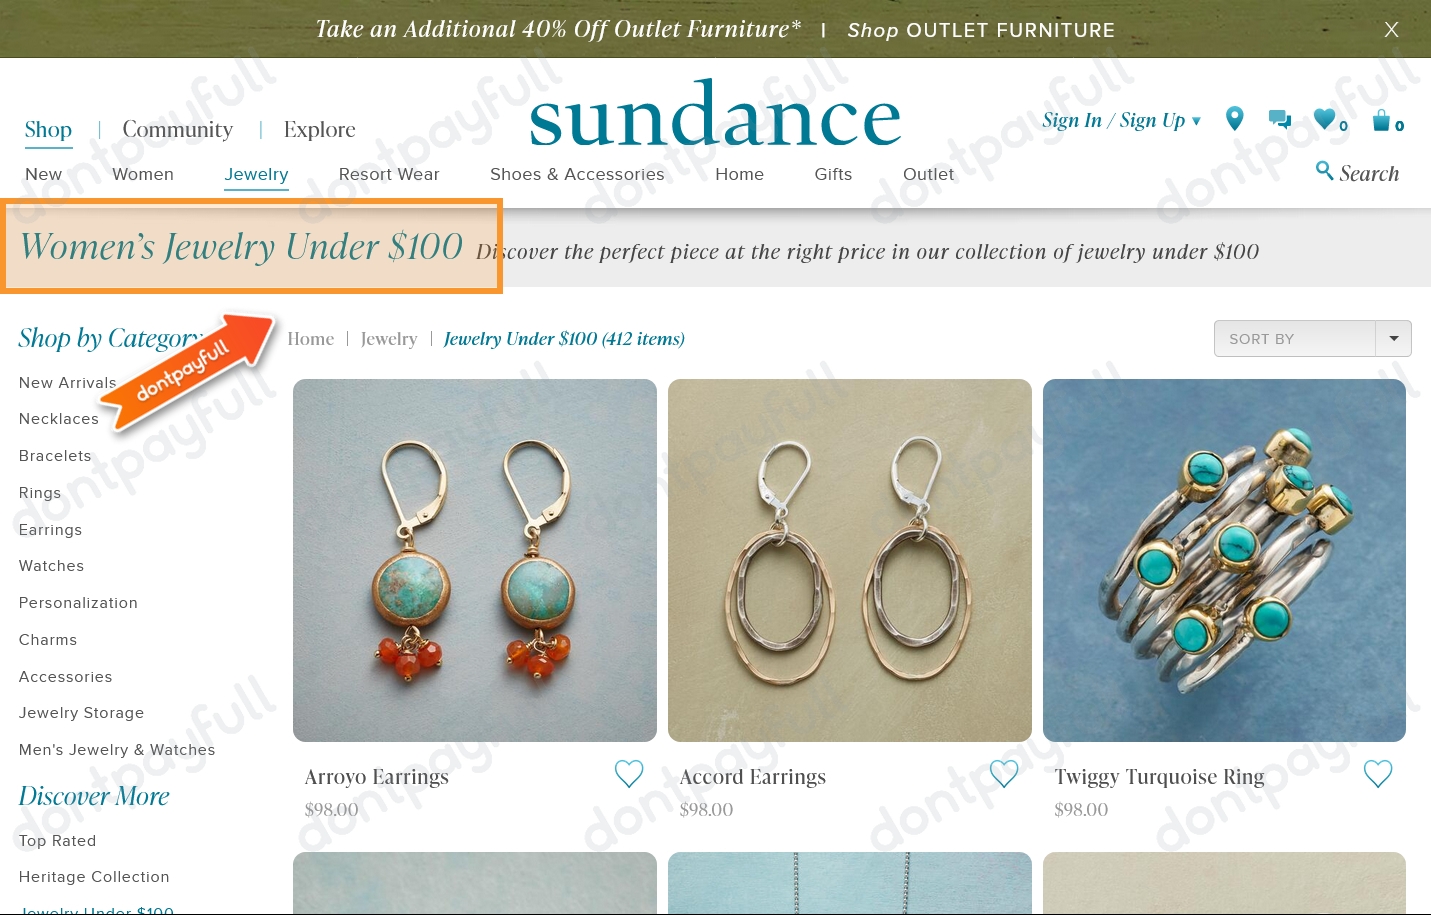The image size is (1431, 915).
Task: Open the shopping bag icon
Action: [1382, 120]
